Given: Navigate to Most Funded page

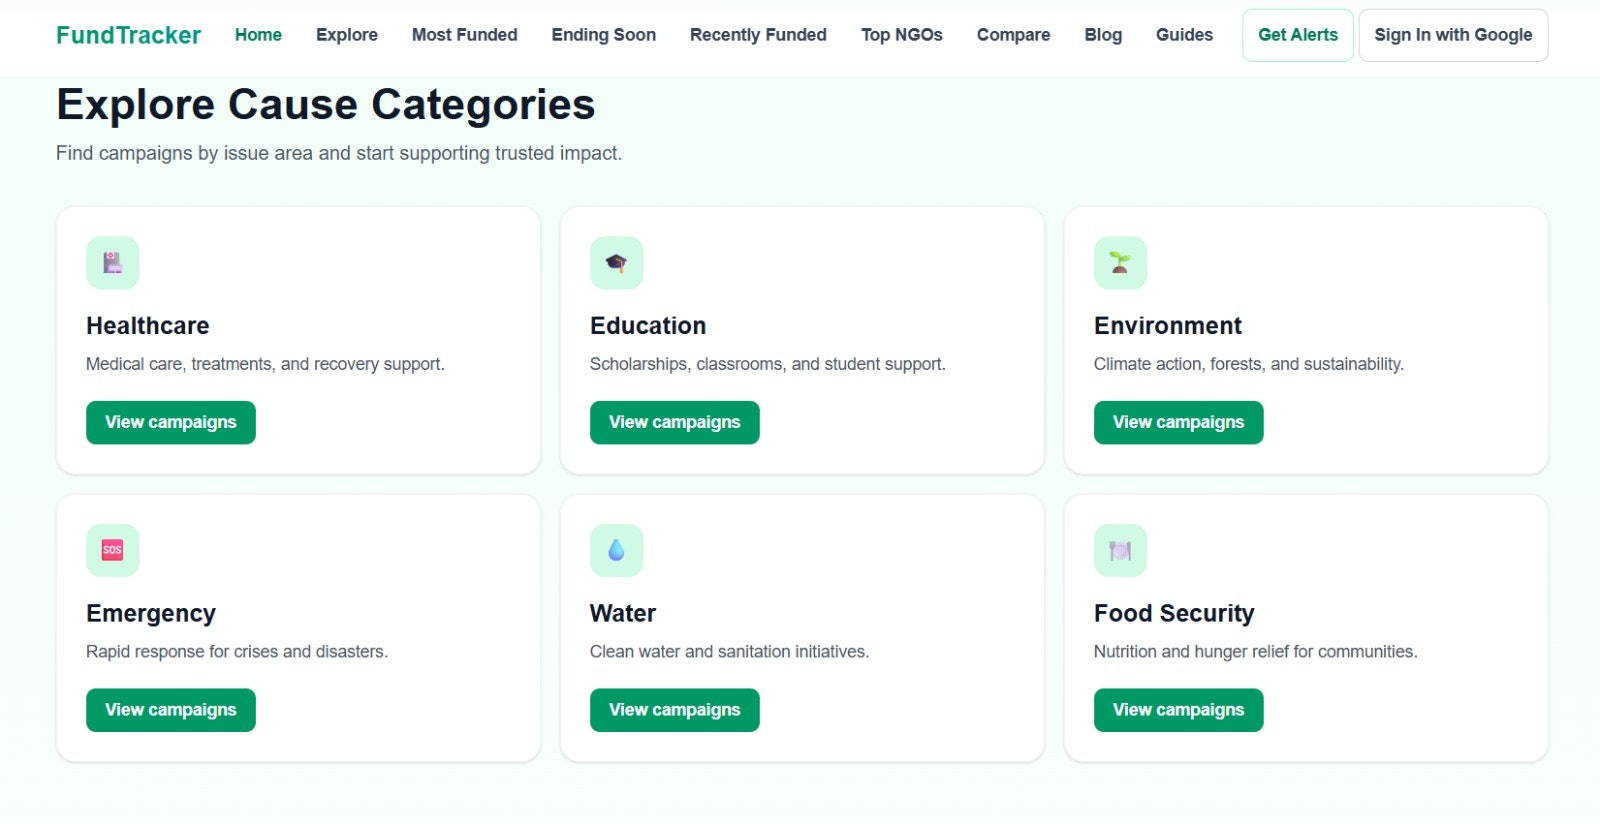Looking at the screenshot, I should click(464, 35).
